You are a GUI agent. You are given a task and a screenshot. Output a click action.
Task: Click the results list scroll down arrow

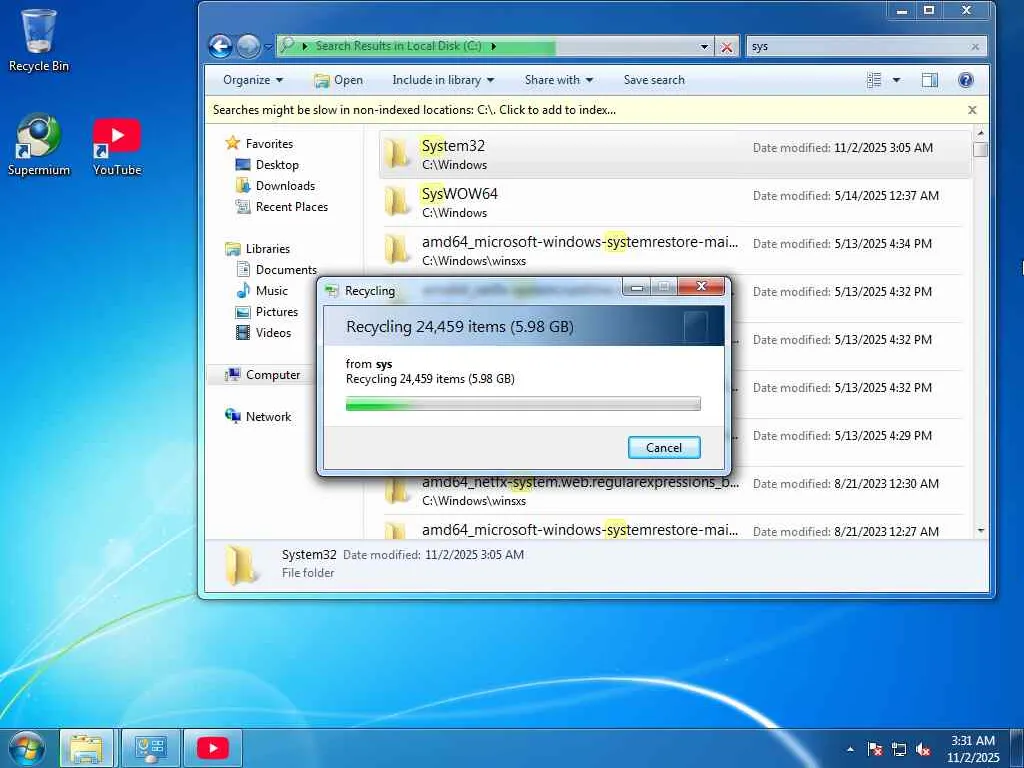980,531
